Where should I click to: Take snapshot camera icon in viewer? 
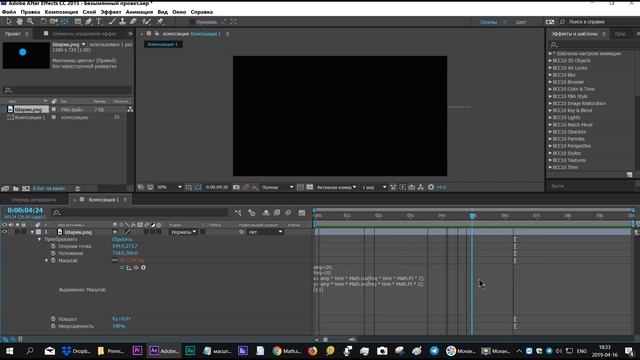pyautogui.click(x=236, y=187)
